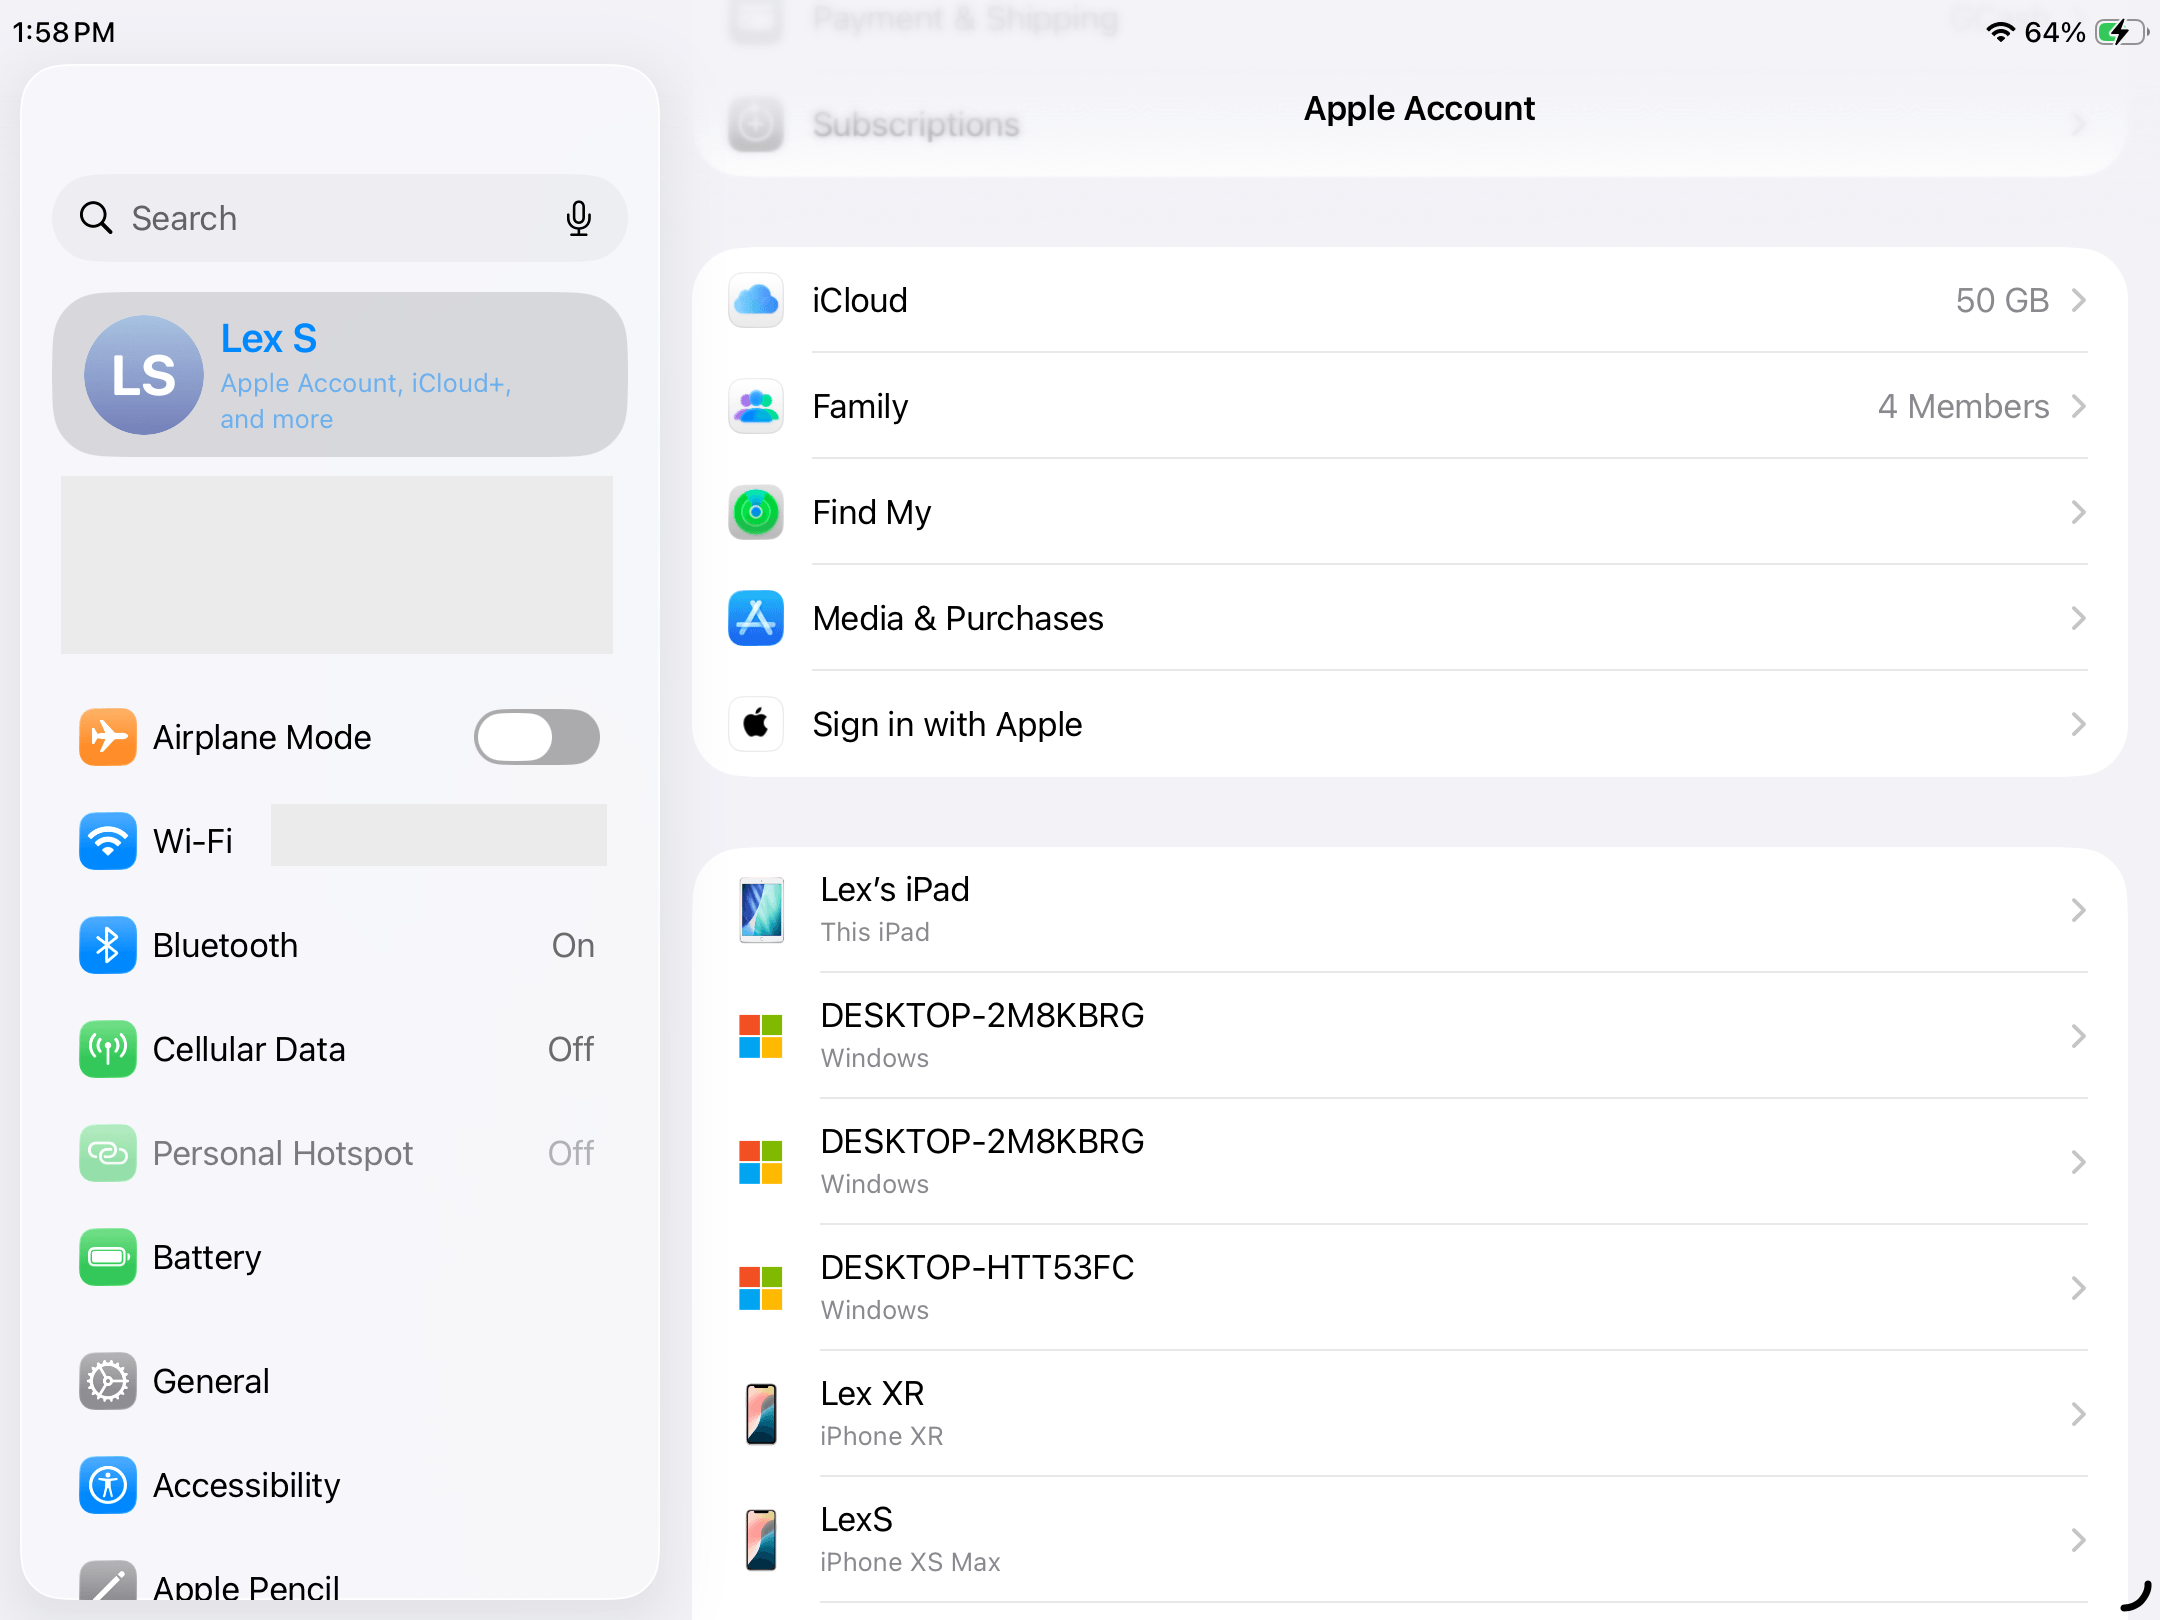Viewport: 2160px width, 1620px height.
Task: Tap the Apple logo beside Sign in with Apple
Action: point(756,724)
